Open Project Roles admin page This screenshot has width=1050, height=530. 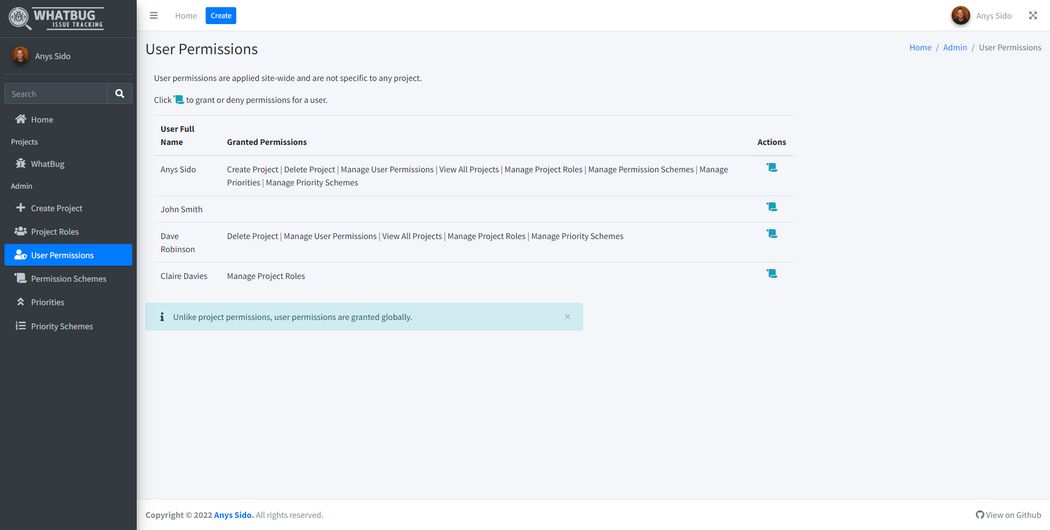tap(54, 232)
